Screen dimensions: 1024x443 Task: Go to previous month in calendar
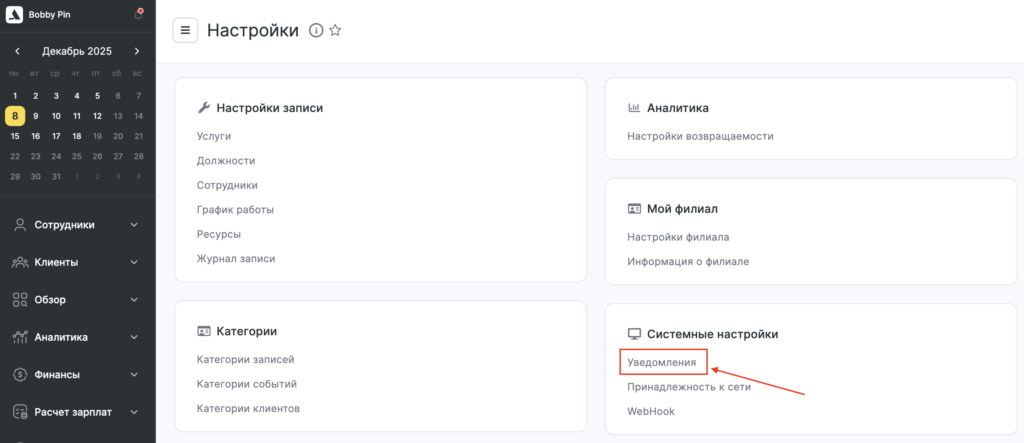(x=17, y=51)
